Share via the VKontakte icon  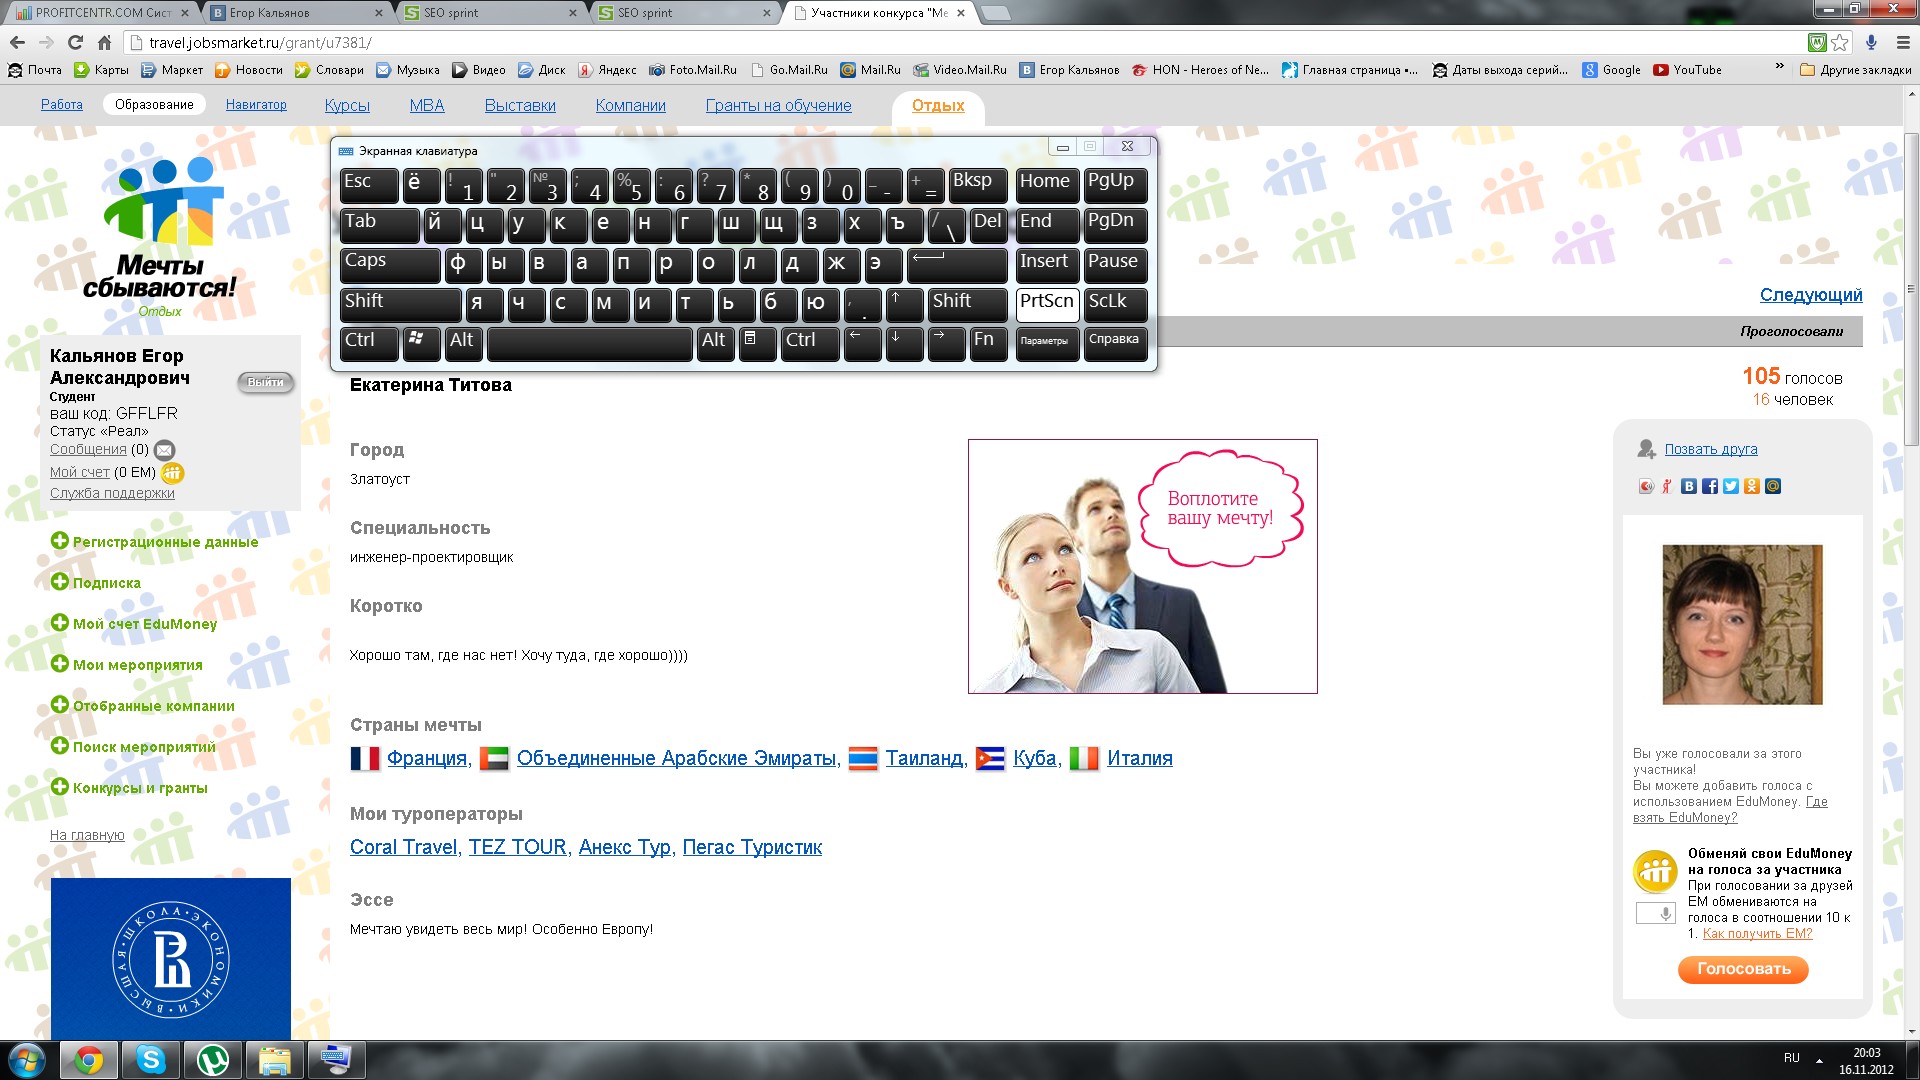[1689, 487]
